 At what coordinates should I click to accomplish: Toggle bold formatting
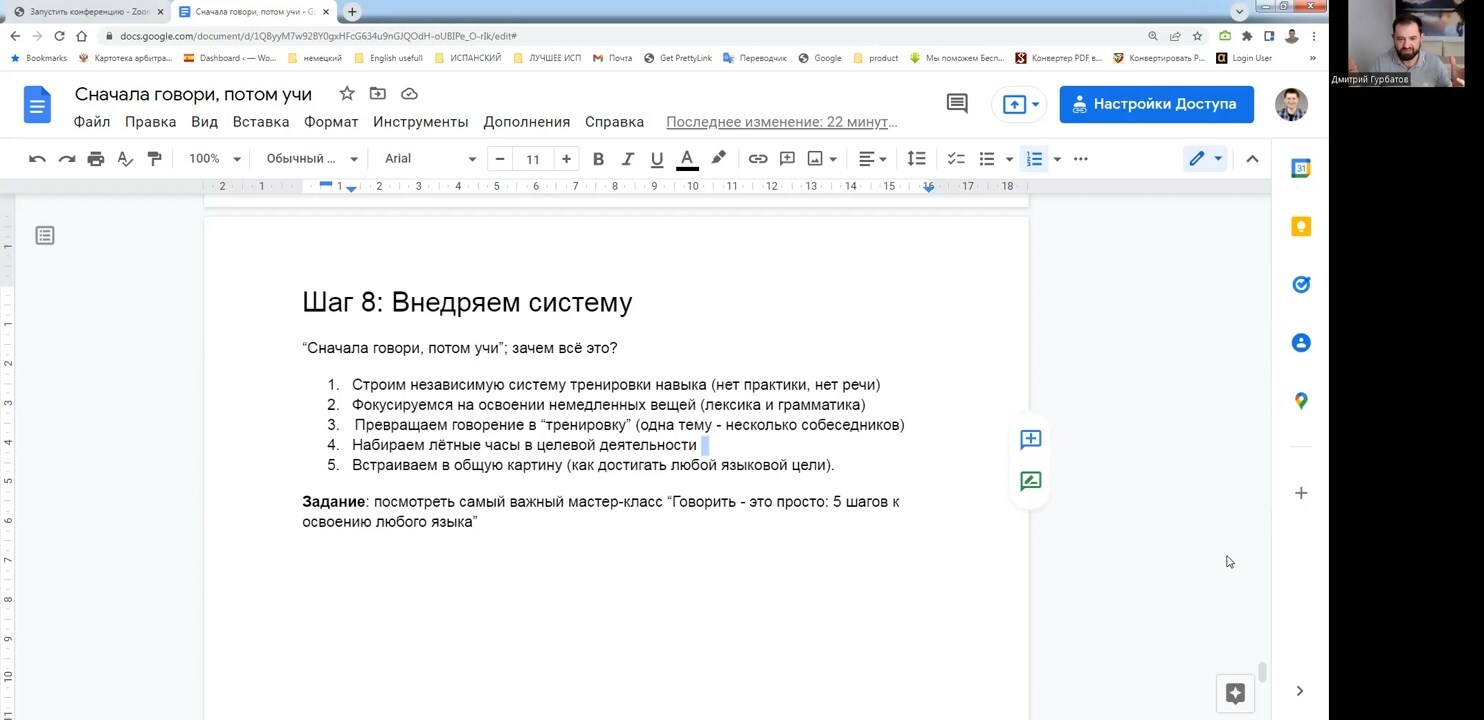click(x=598, y=159)
